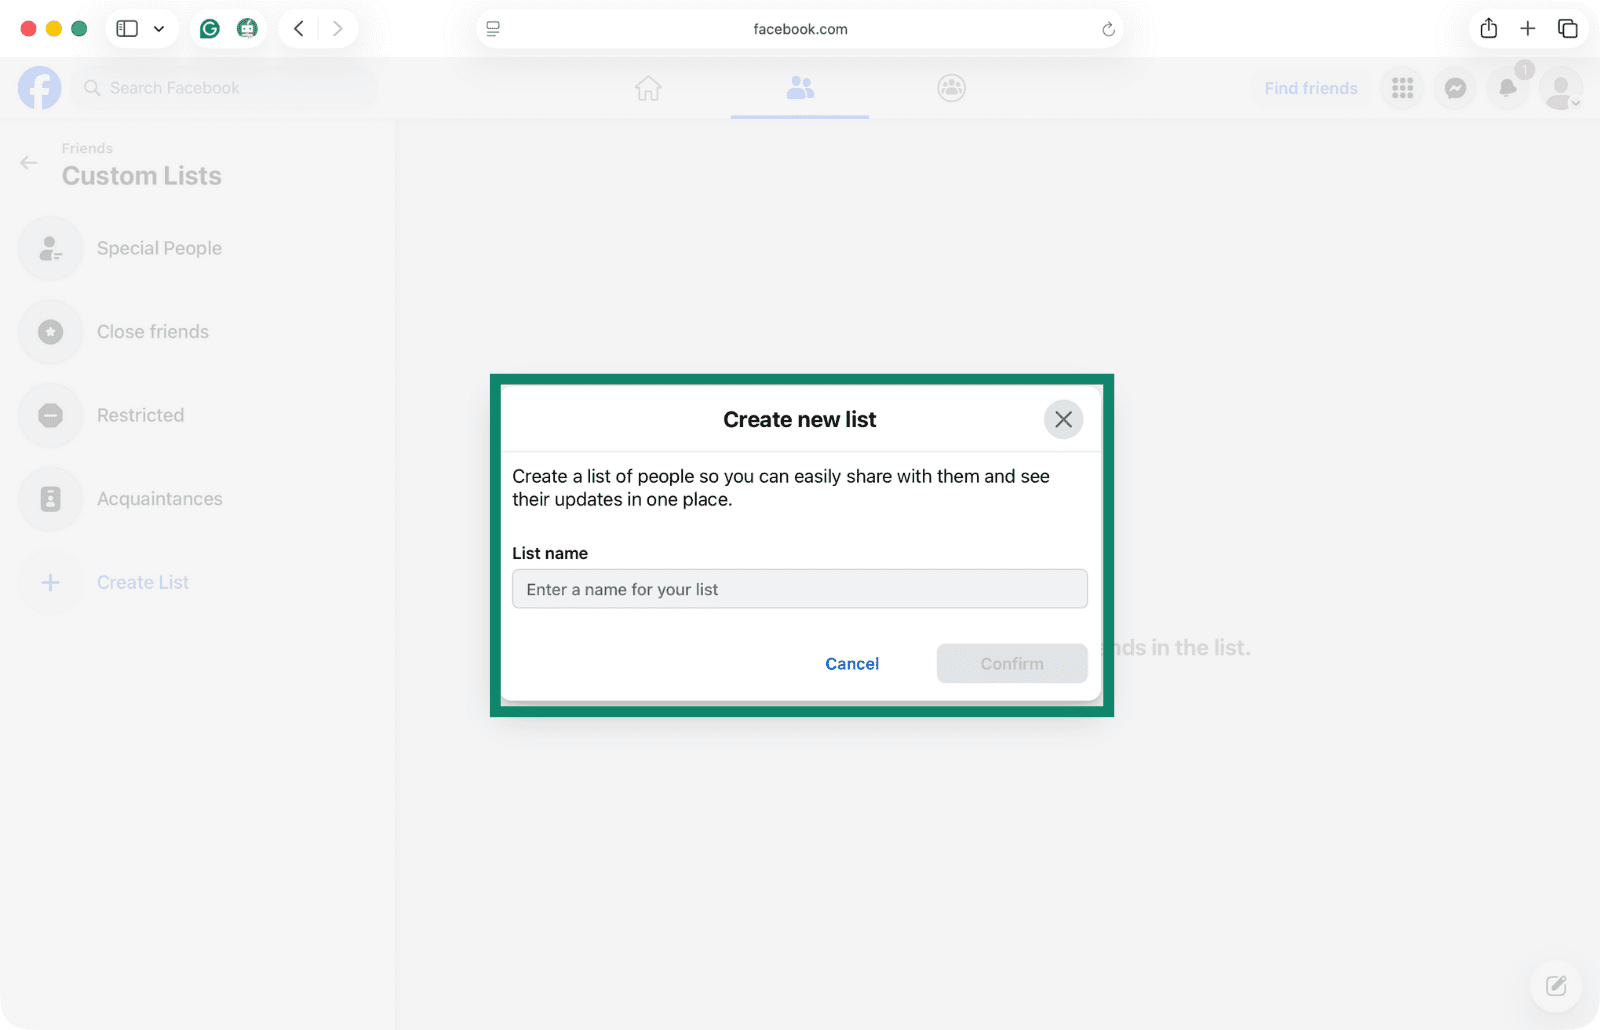Select the Acquaintances list
1600x1030 pixels.
point(159,498)
